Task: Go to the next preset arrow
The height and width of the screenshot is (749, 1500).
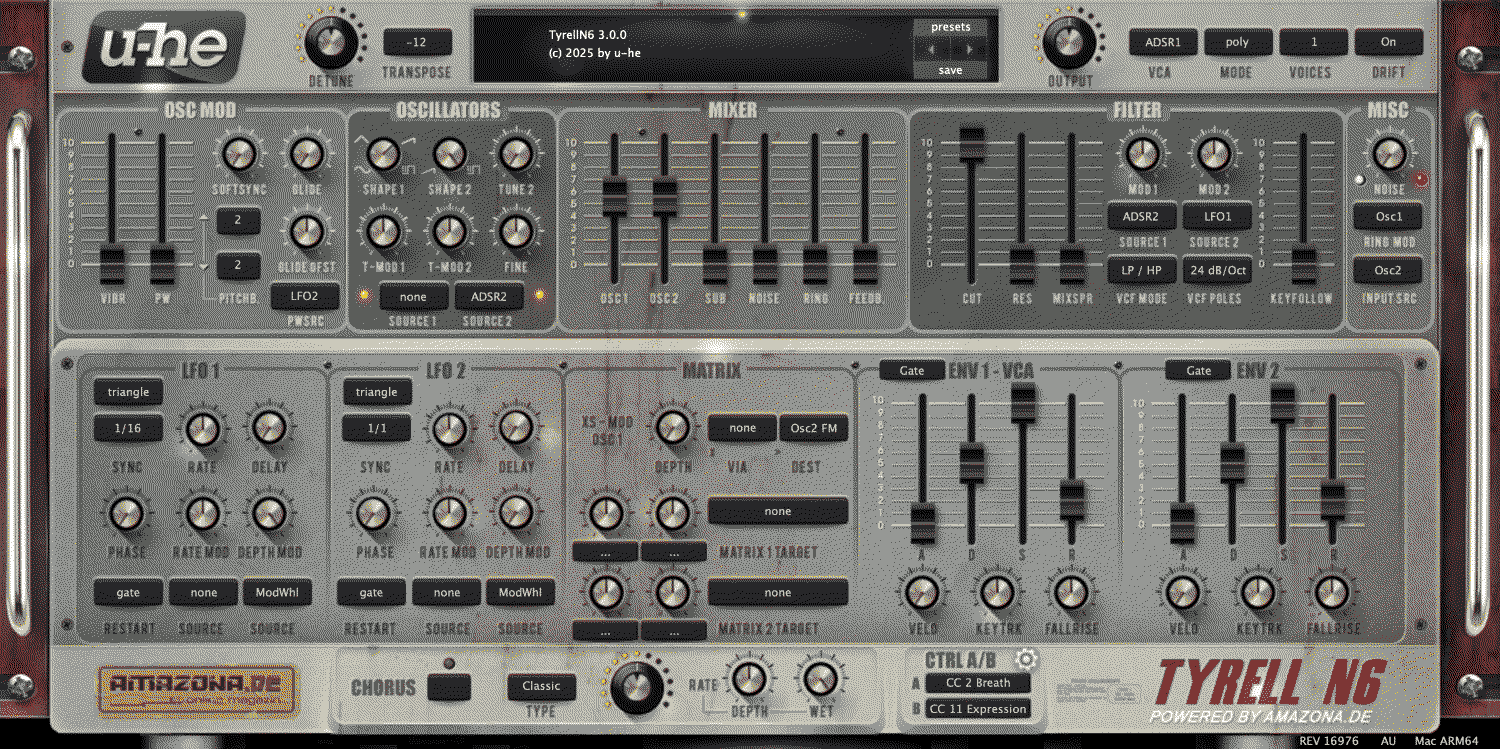Action: pos(969,49)
